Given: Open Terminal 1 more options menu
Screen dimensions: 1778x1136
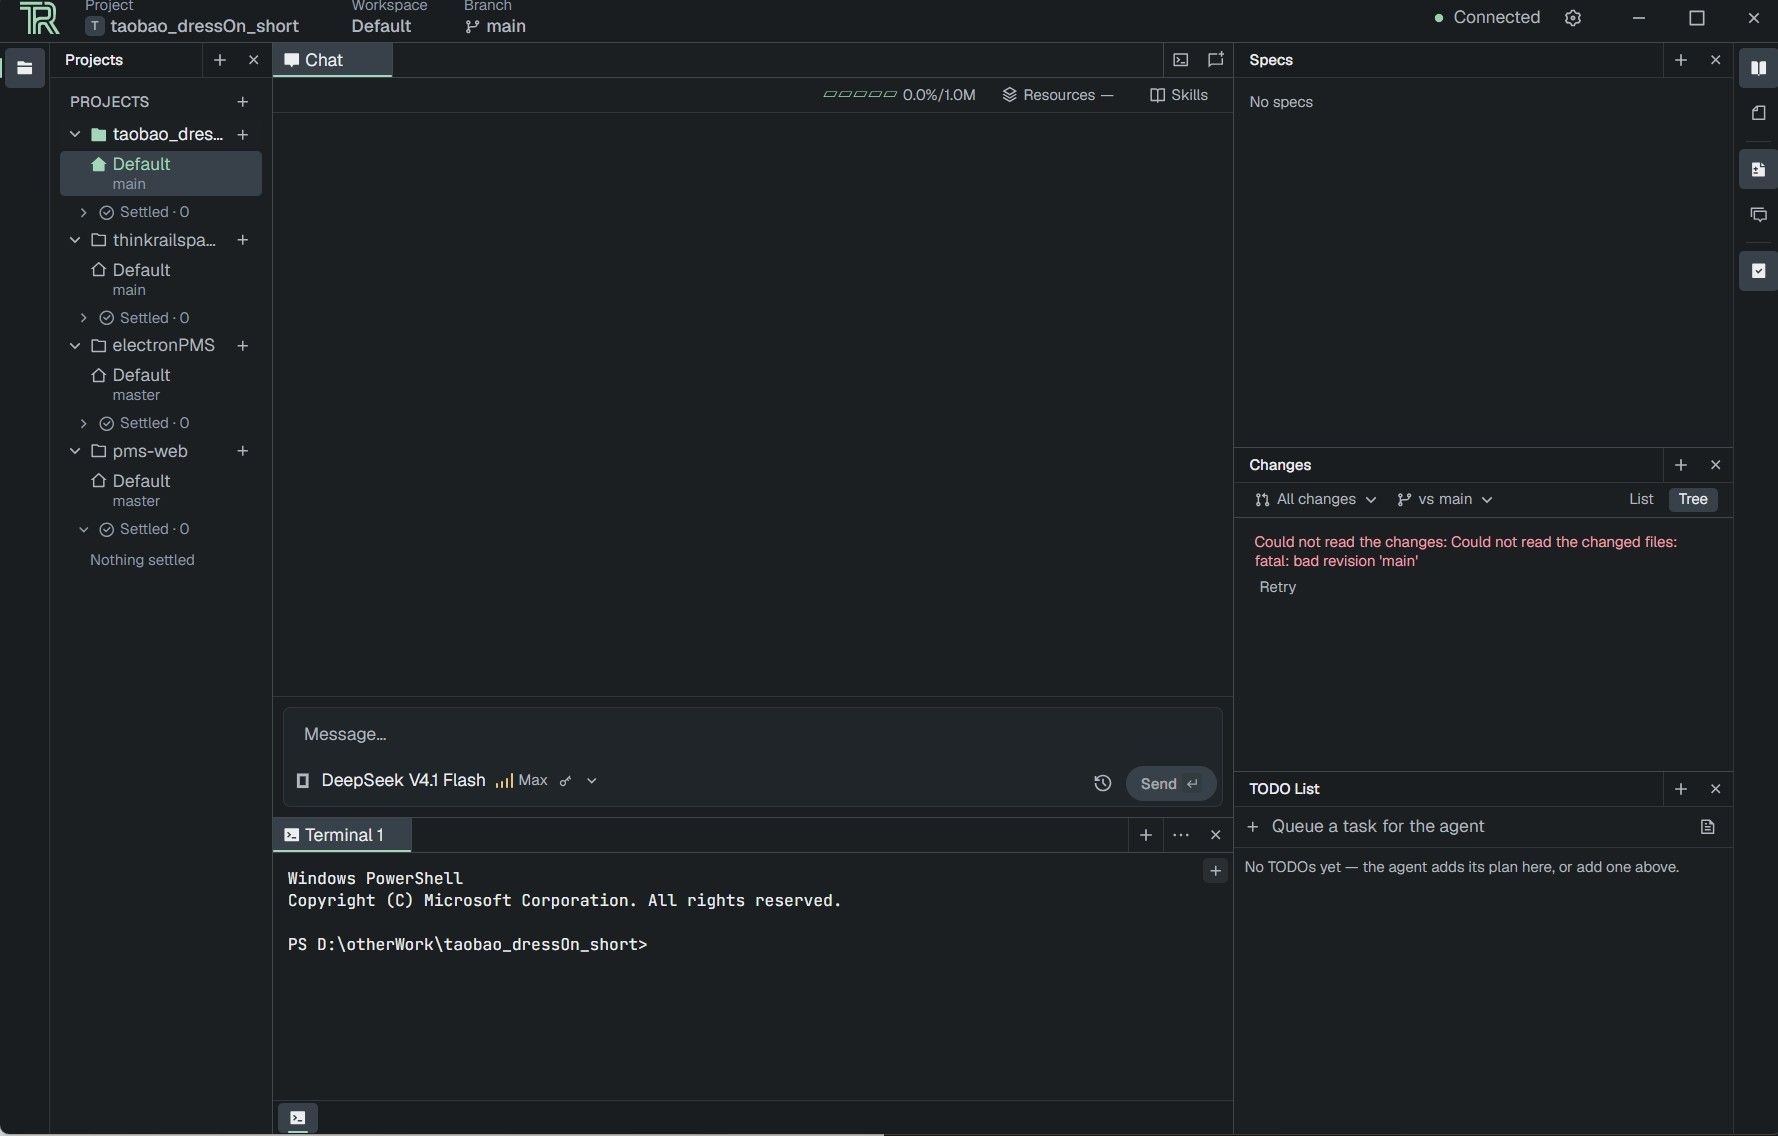Looking at the screenshot, I should coord(1181,835).
